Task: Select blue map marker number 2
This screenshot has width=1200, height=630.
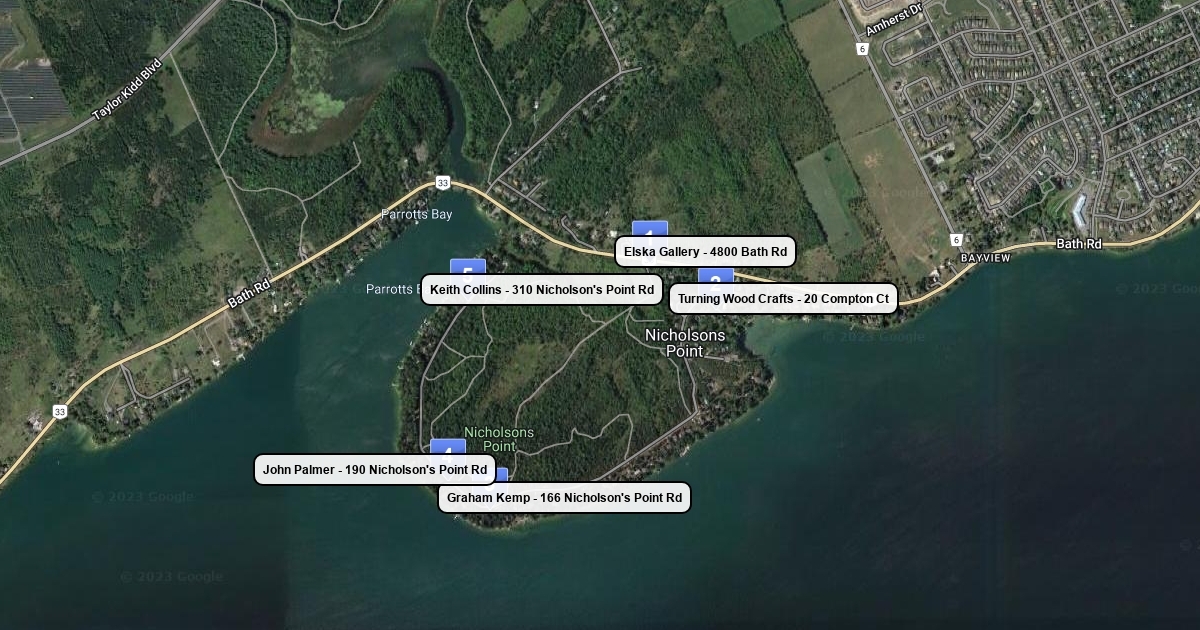Action: (x=715, y=277)
